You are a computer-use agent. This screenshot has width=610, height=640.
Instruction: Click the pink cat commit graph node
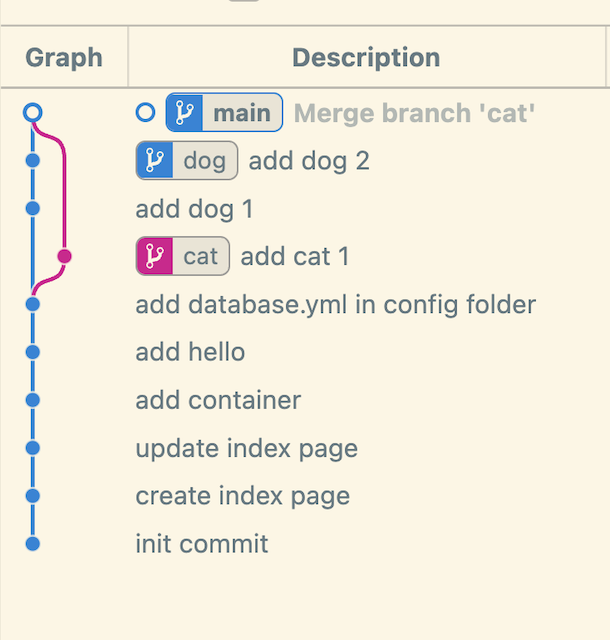(x=65, y=257)
